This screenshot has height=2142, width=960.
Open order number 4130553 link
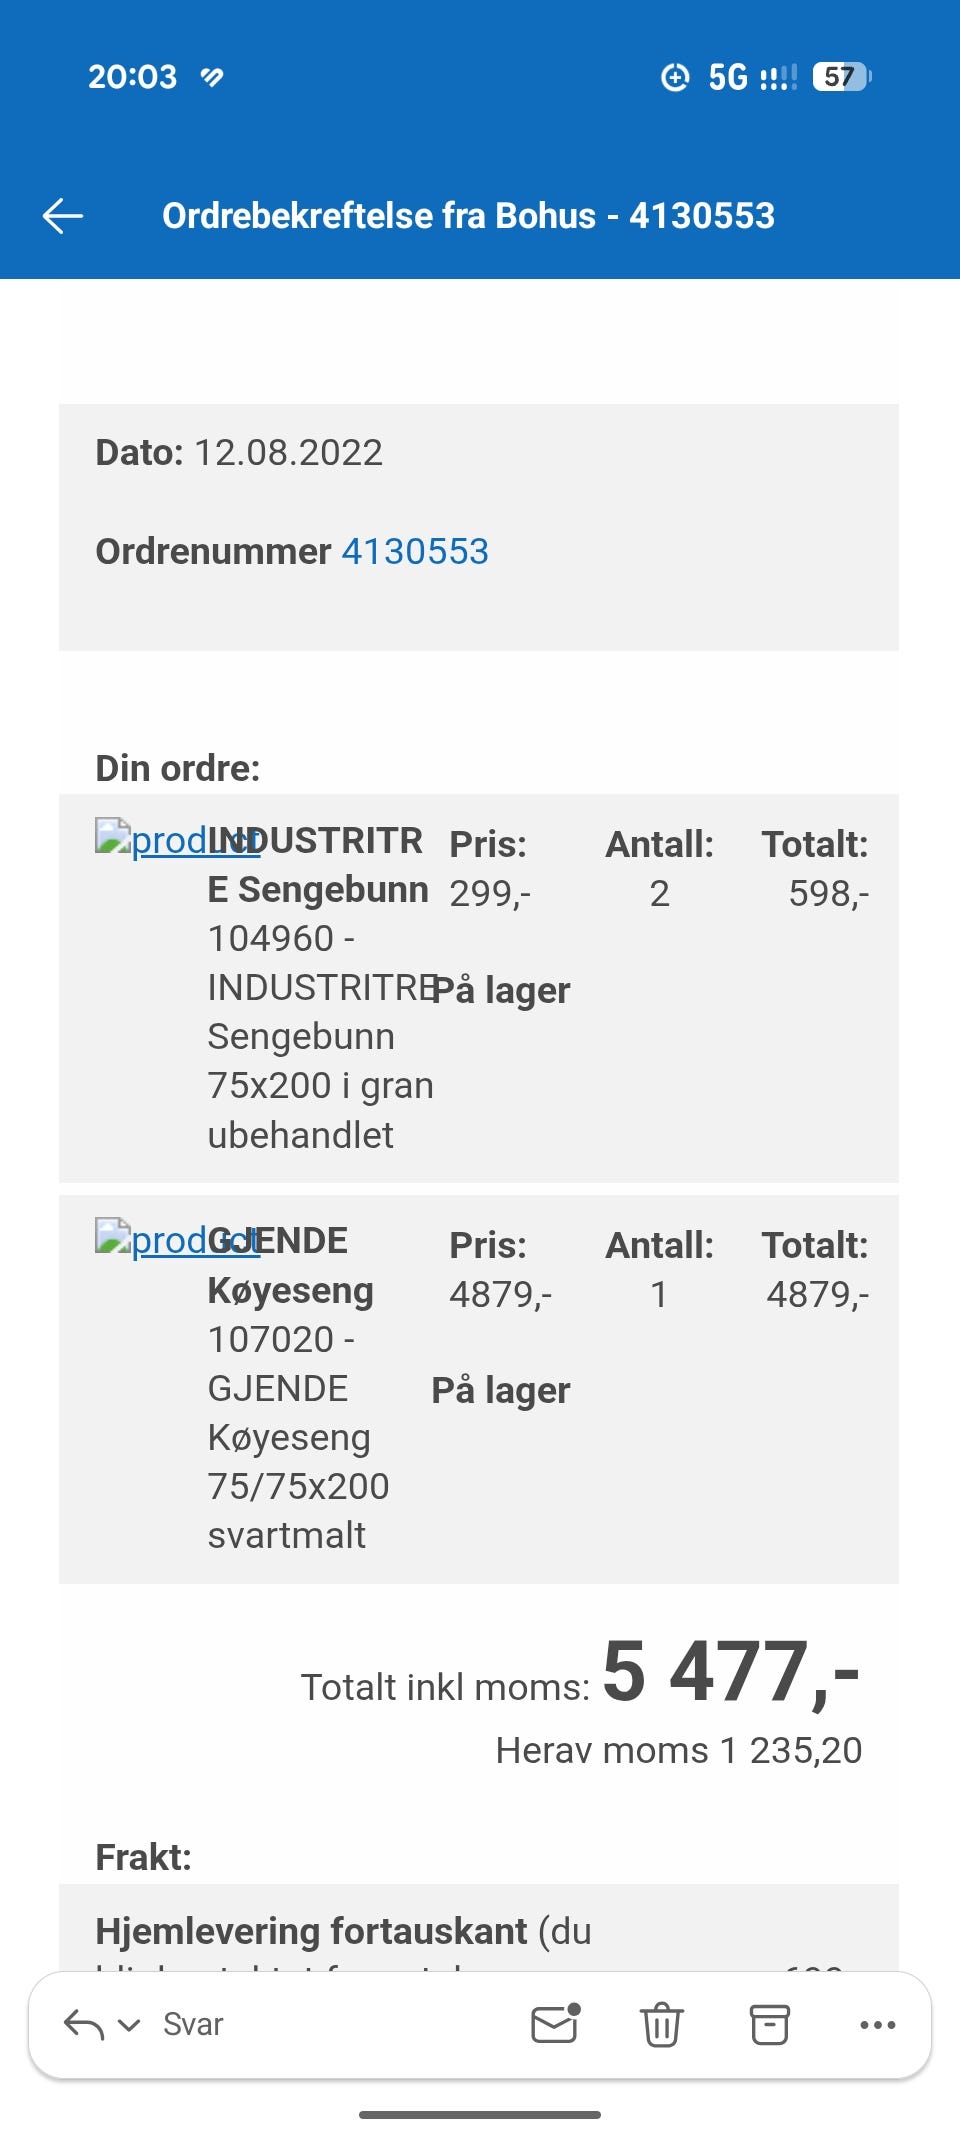[415, 551]
